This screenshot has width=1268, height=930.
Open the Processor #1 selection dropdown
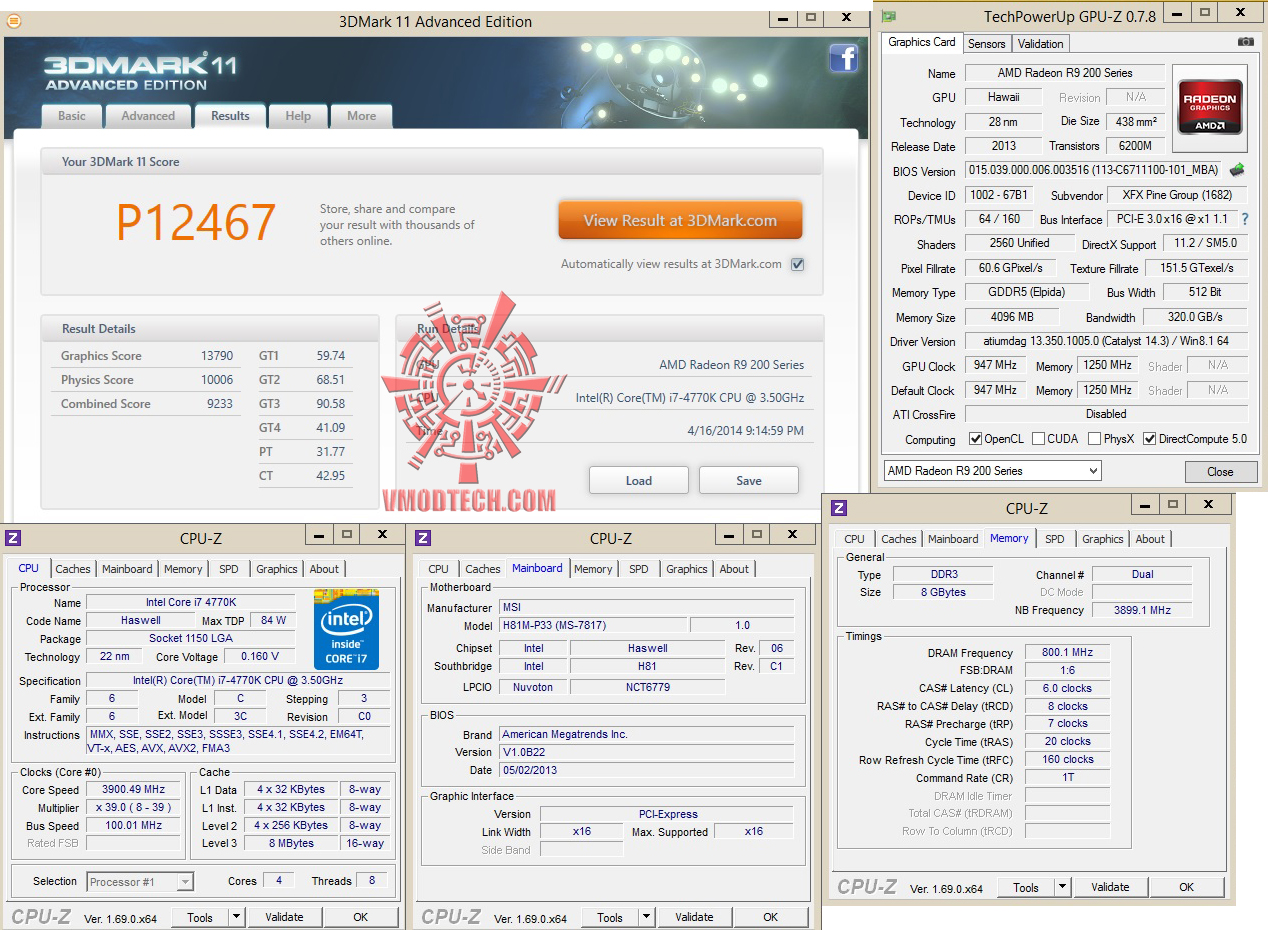tap(140, 881)
